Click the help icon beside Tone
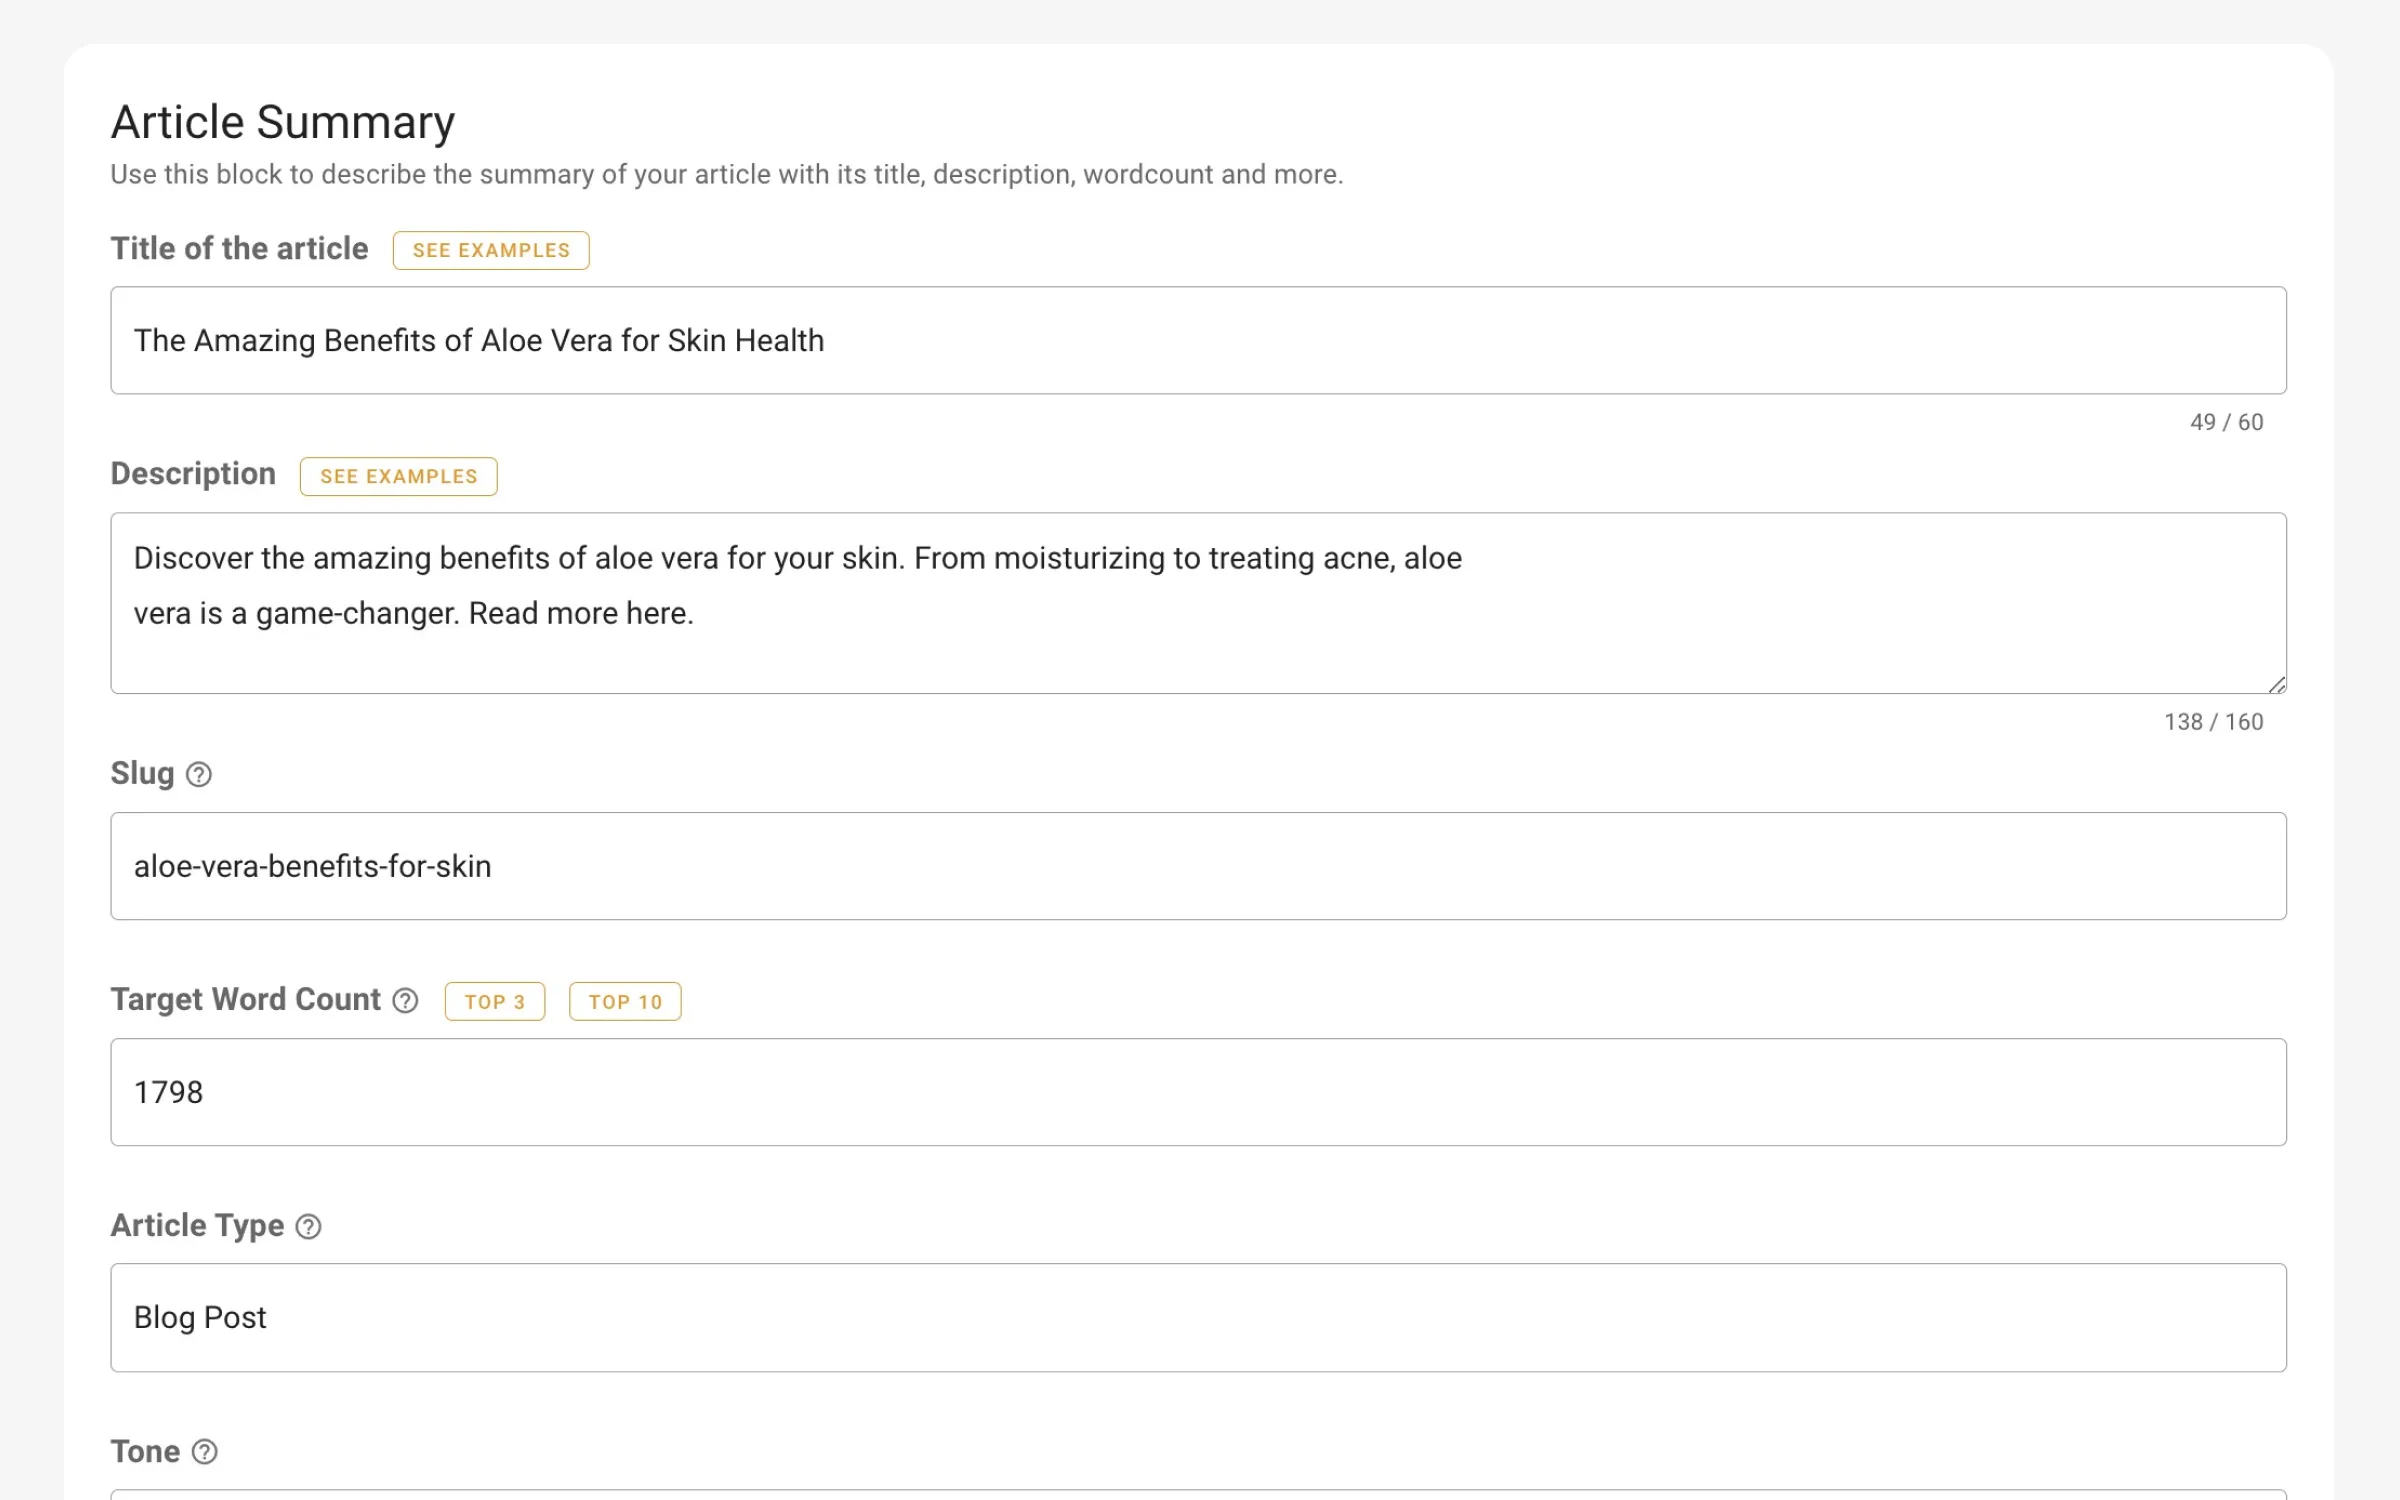Image resolution: width=2400 pixels, height=1500 pixels. [x=205, y=1452]
